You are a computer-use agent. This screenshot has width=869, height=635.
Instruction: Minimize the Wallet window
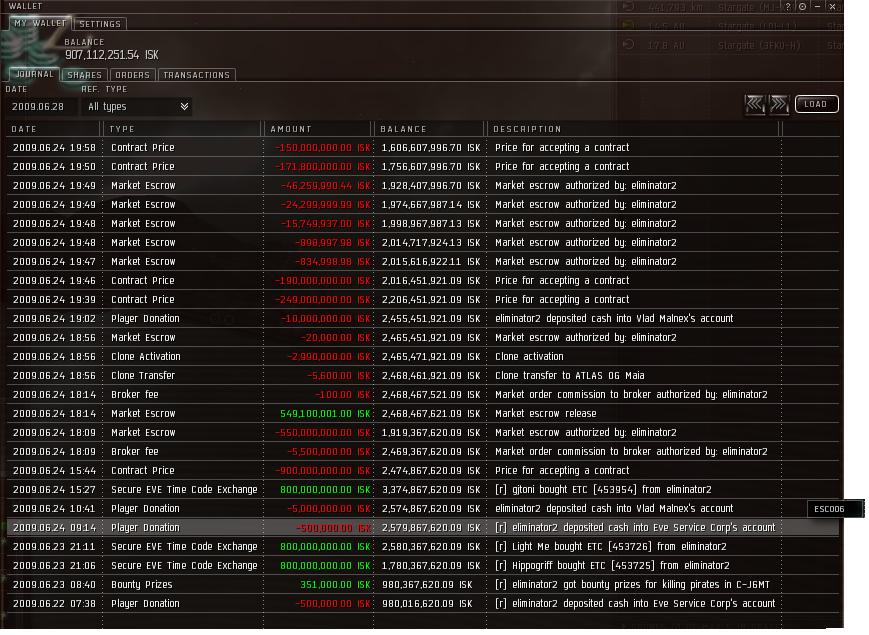[817, 7]
